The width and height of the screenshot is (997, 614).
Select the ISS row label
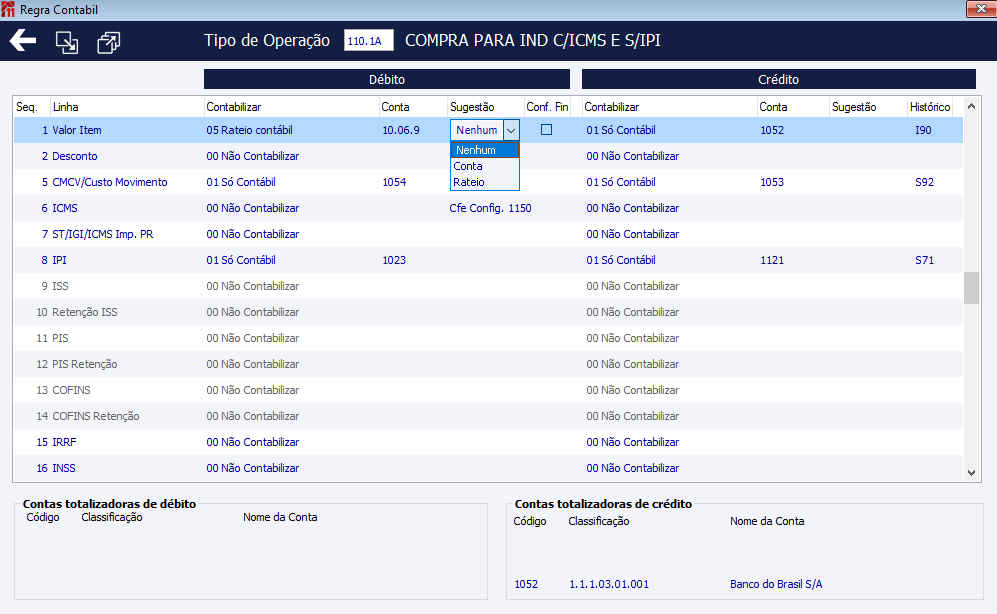click(60, 286)
